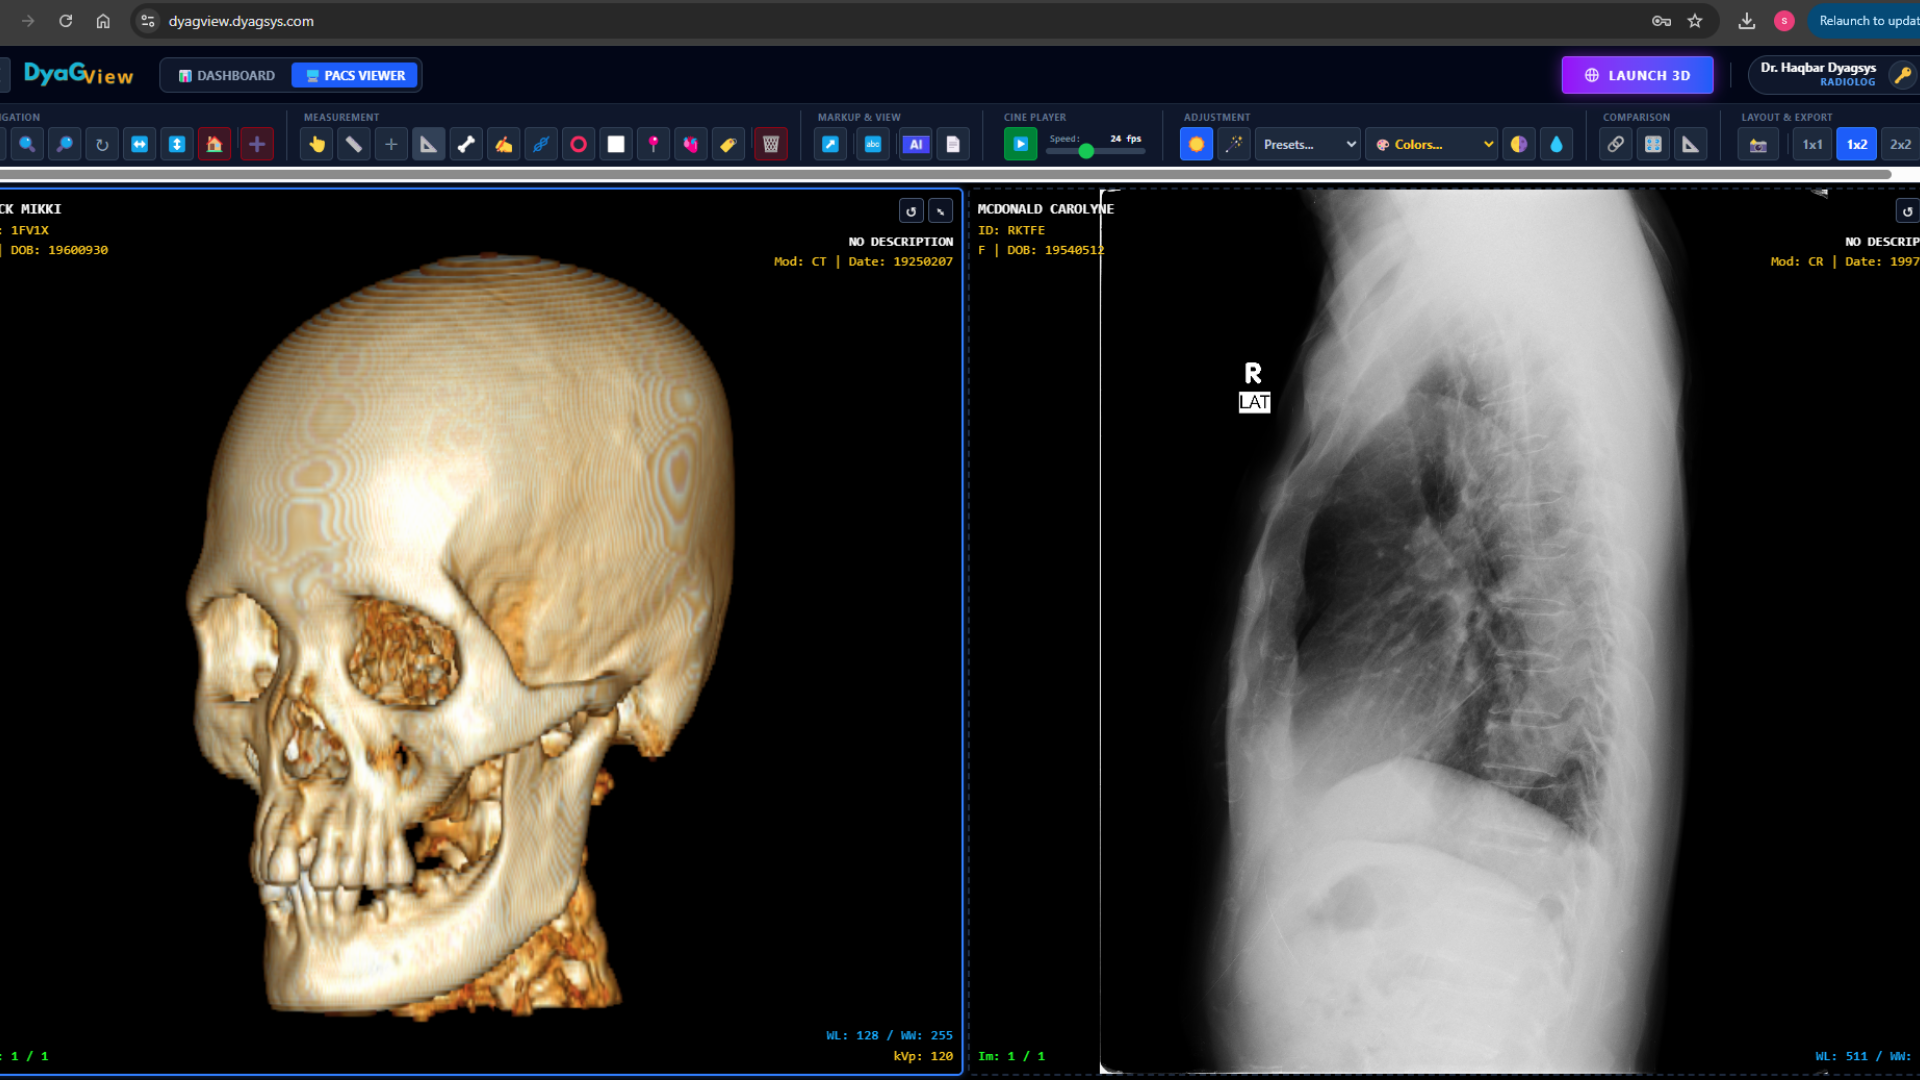Bookmark the page with the star icon
The image size is (1920, 1080).
[1695, 21]
